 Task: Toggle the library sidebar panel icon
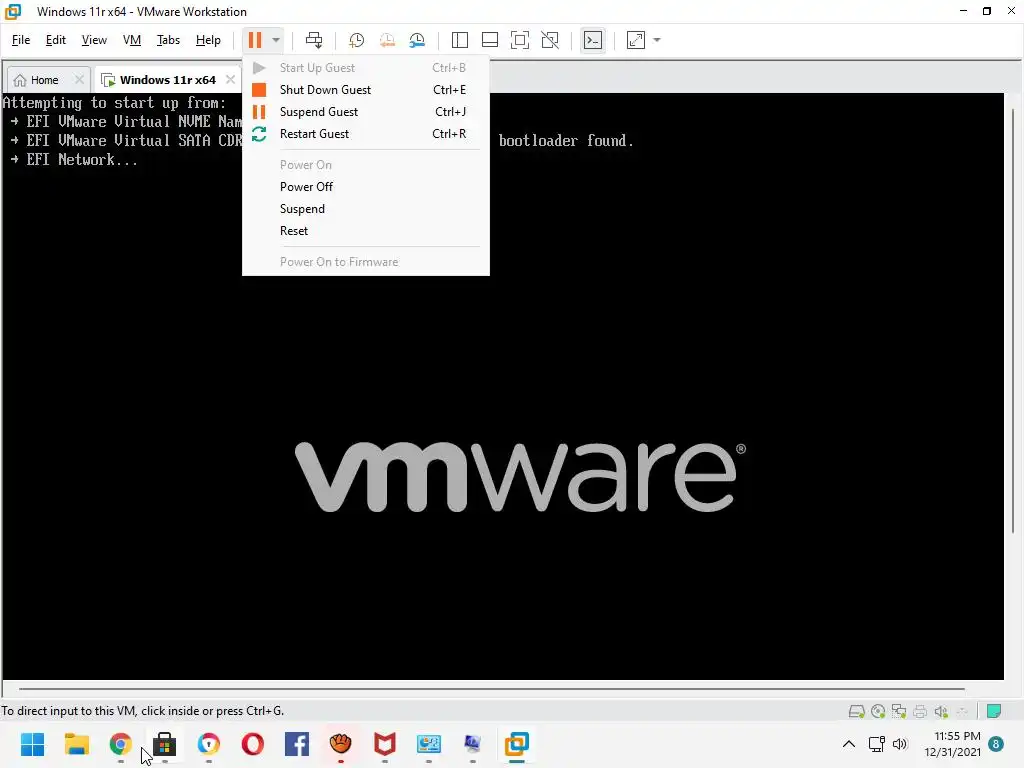click(x=460, y=40)
